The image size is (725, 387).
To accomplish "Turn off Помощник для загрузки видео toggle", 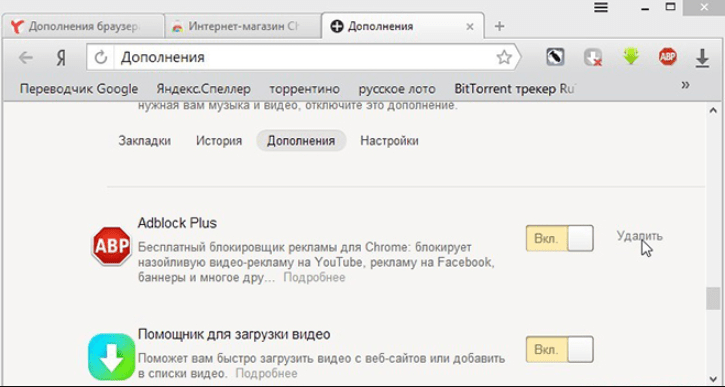I will tap(559, 349).
